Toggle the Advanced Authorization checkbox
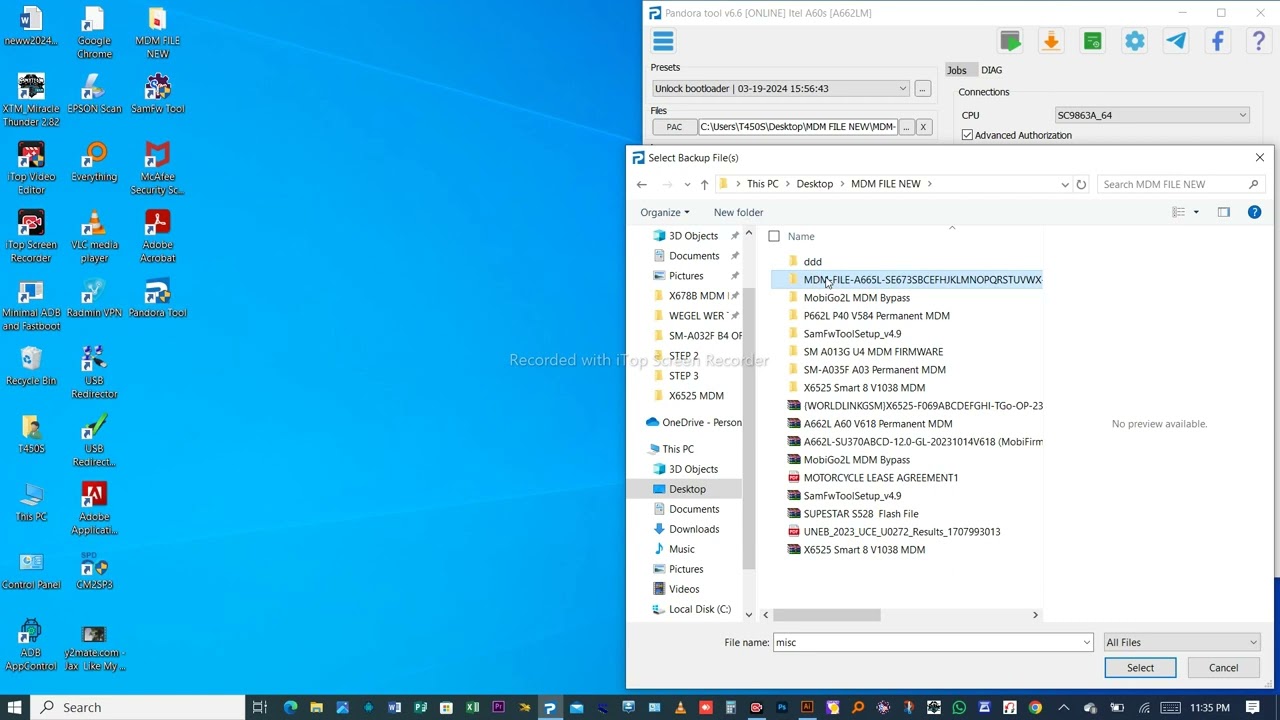 click(x=967, y=135)
